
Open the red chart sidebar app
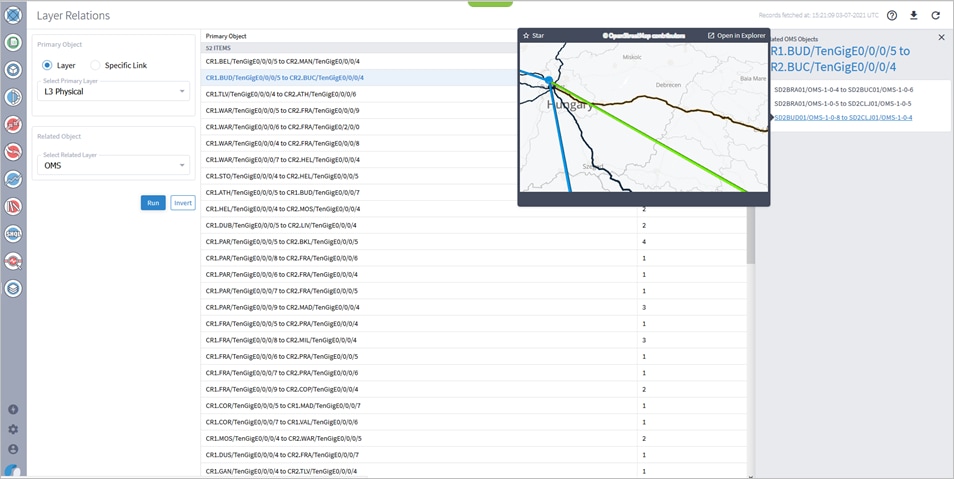click(x=13, y=125)
